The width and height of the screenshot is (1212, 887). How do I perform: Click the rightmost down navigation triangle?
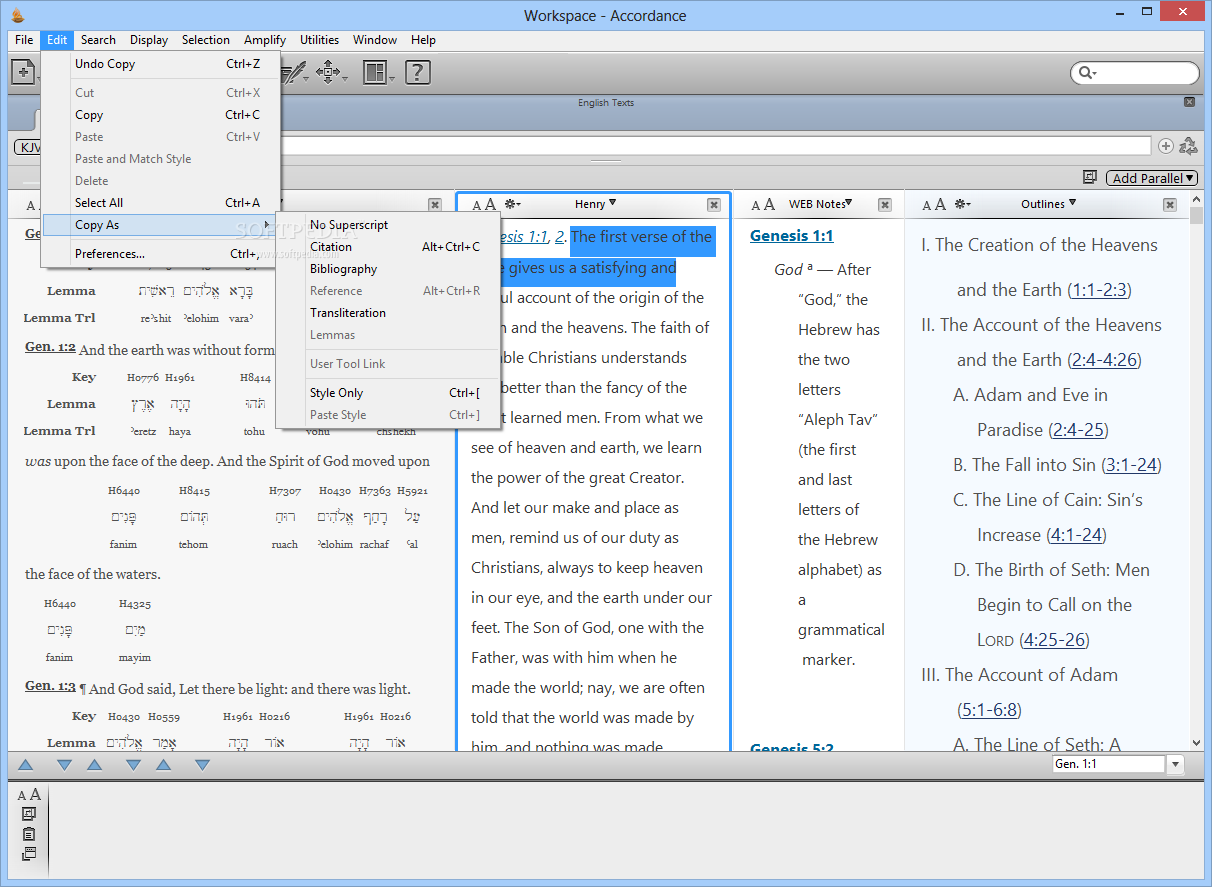(202, 765)
